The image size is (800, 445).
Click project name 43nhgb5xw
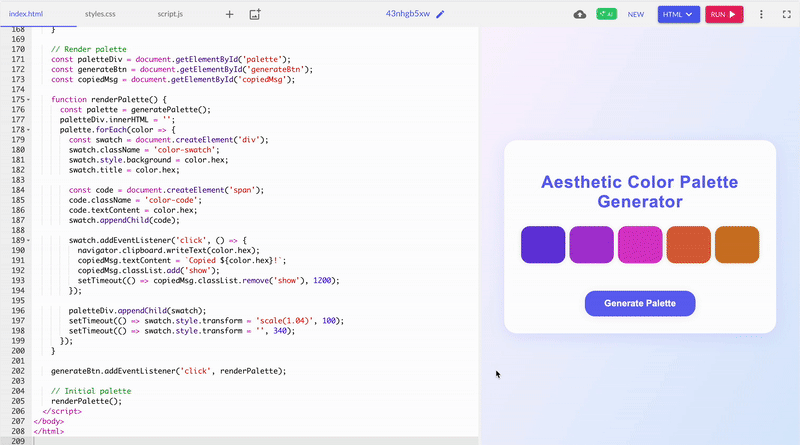click(408, 14)
